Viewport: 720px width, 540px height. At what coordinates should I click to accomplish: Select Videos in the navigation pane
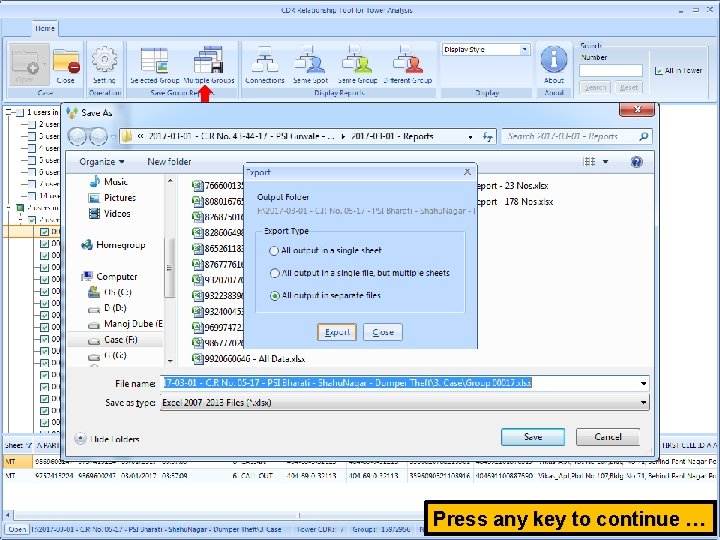click(x=109, y=214)
